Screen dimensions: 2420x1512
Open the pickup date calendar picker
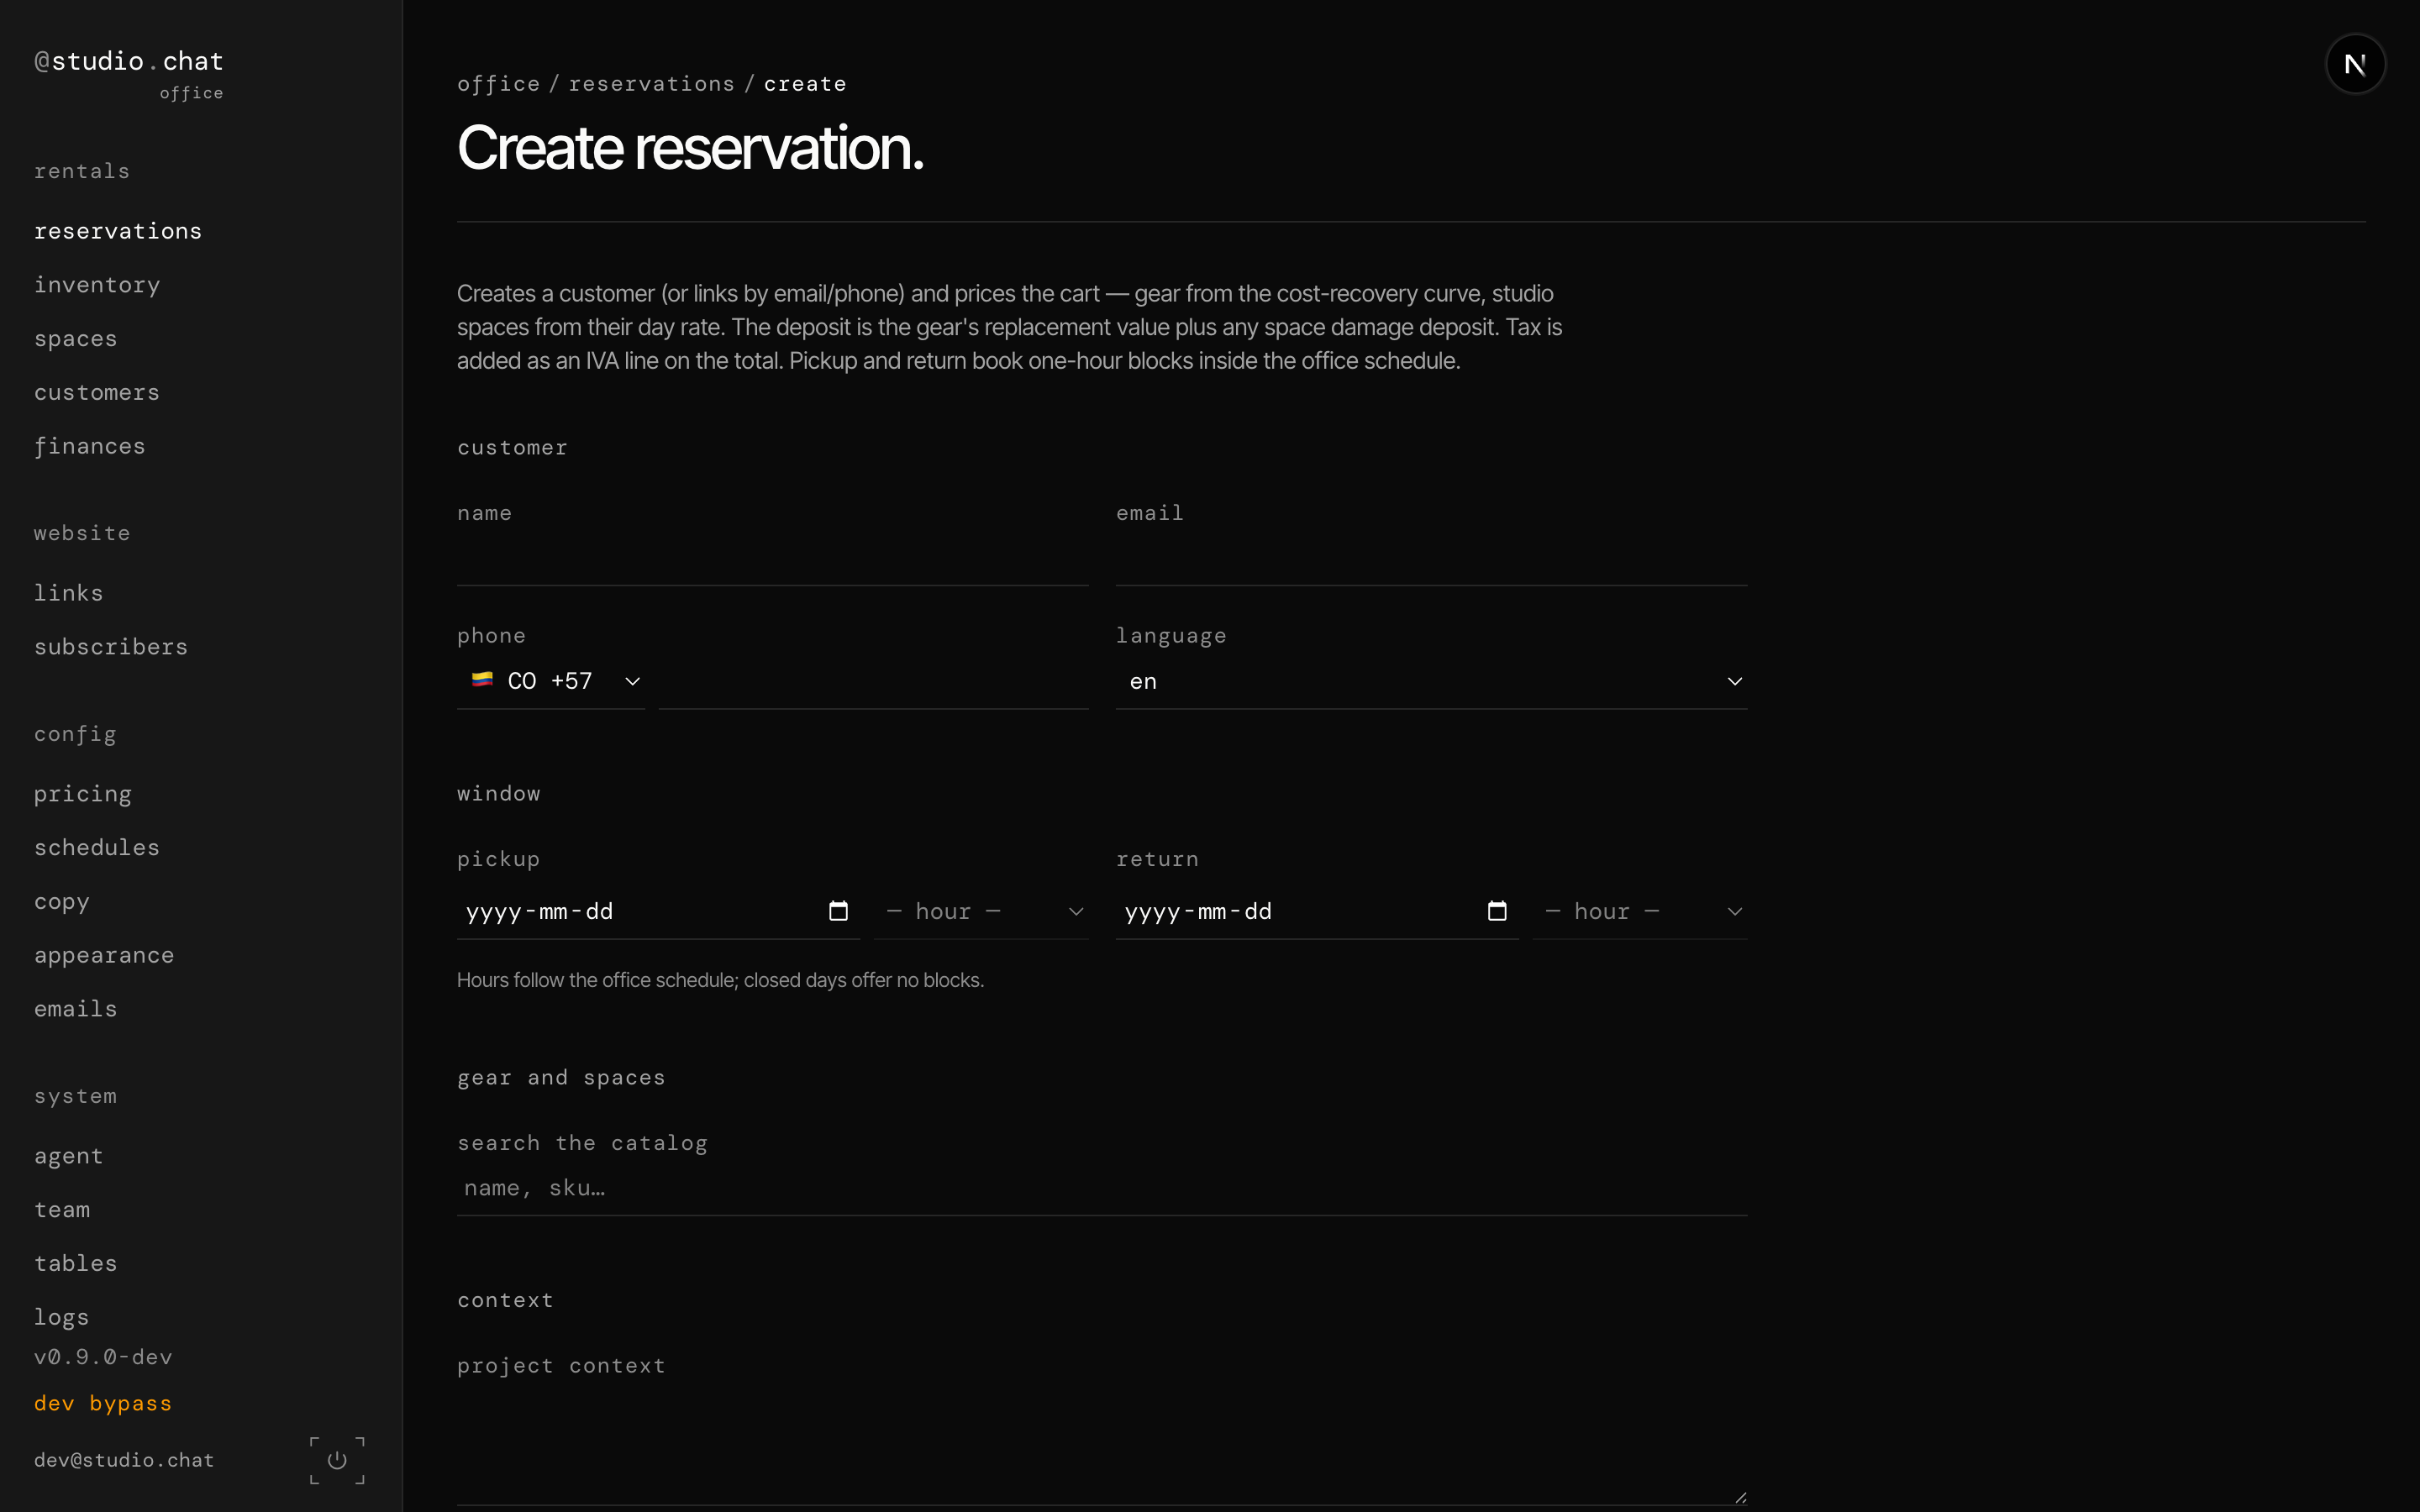point(838,911)
